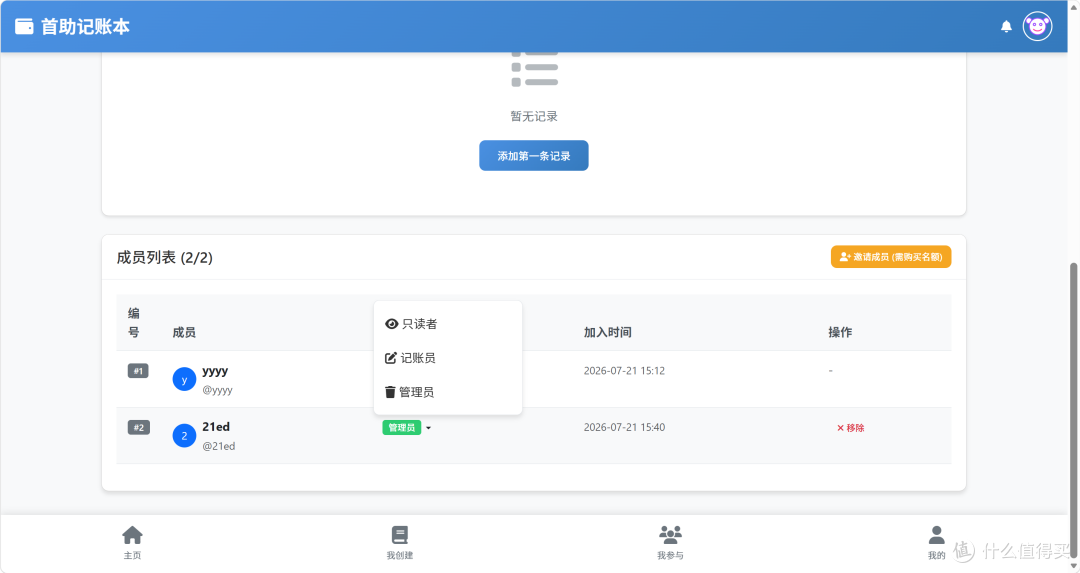
Task: Click 成员列表 (2/2) heading
Action: pyautogui.click(x=165, y=258)
